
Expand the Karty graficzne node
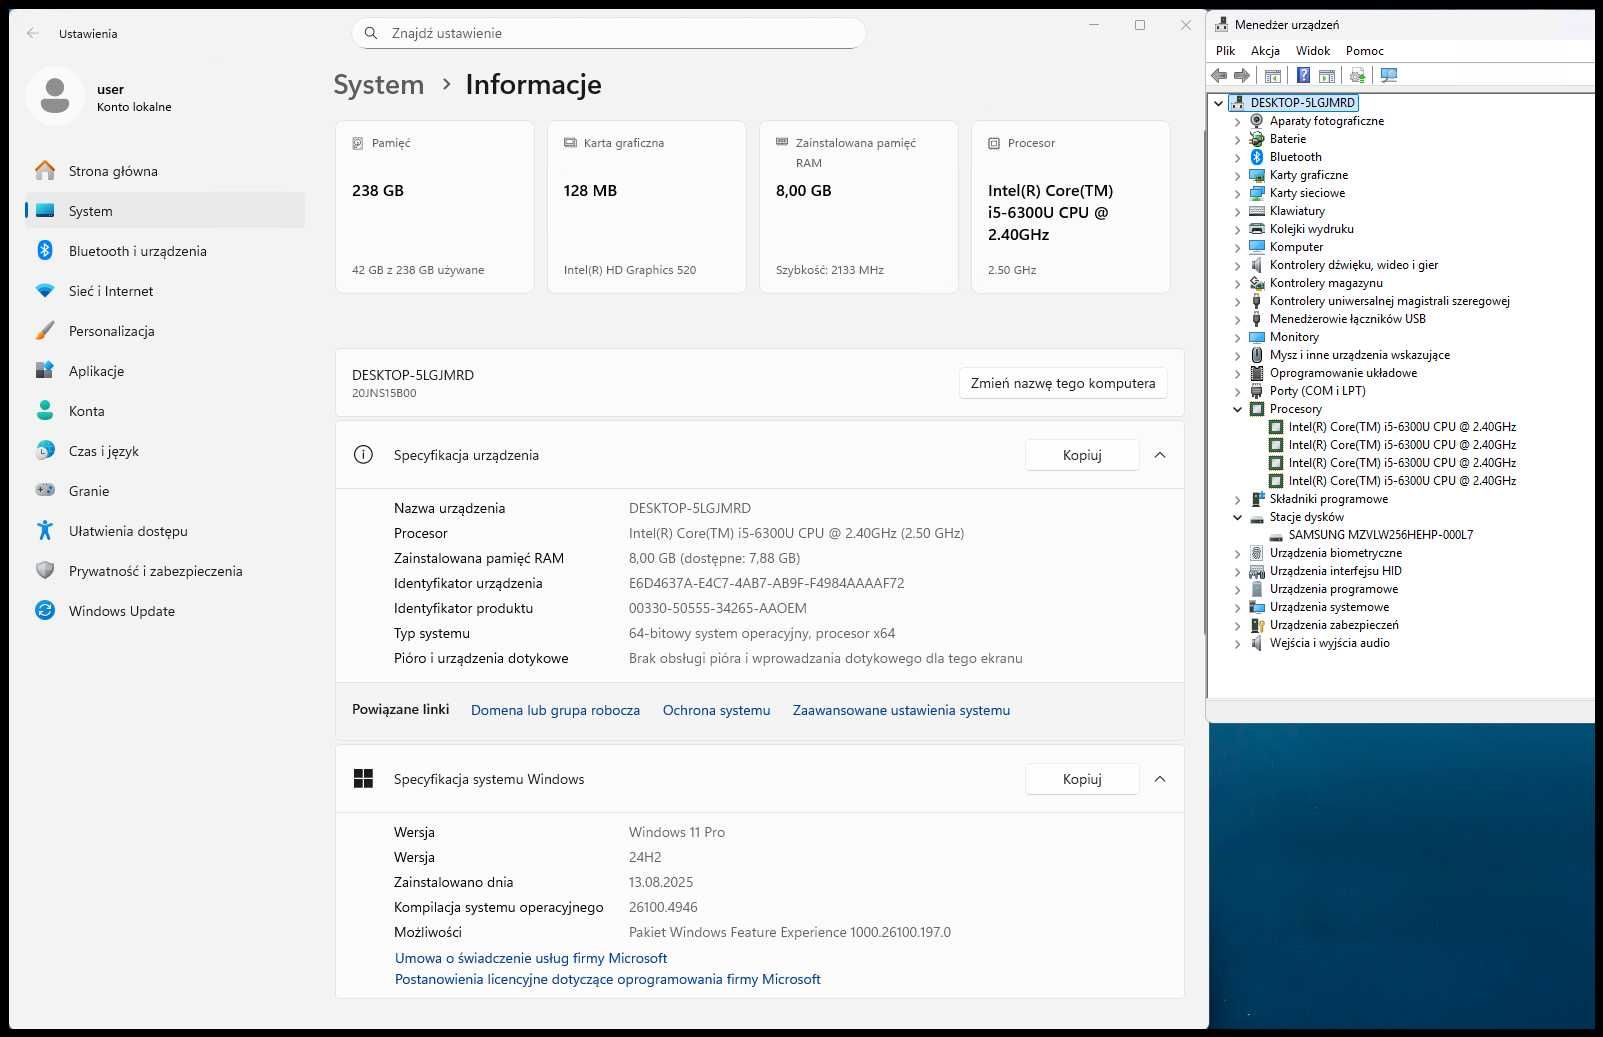pos(1237,175)
